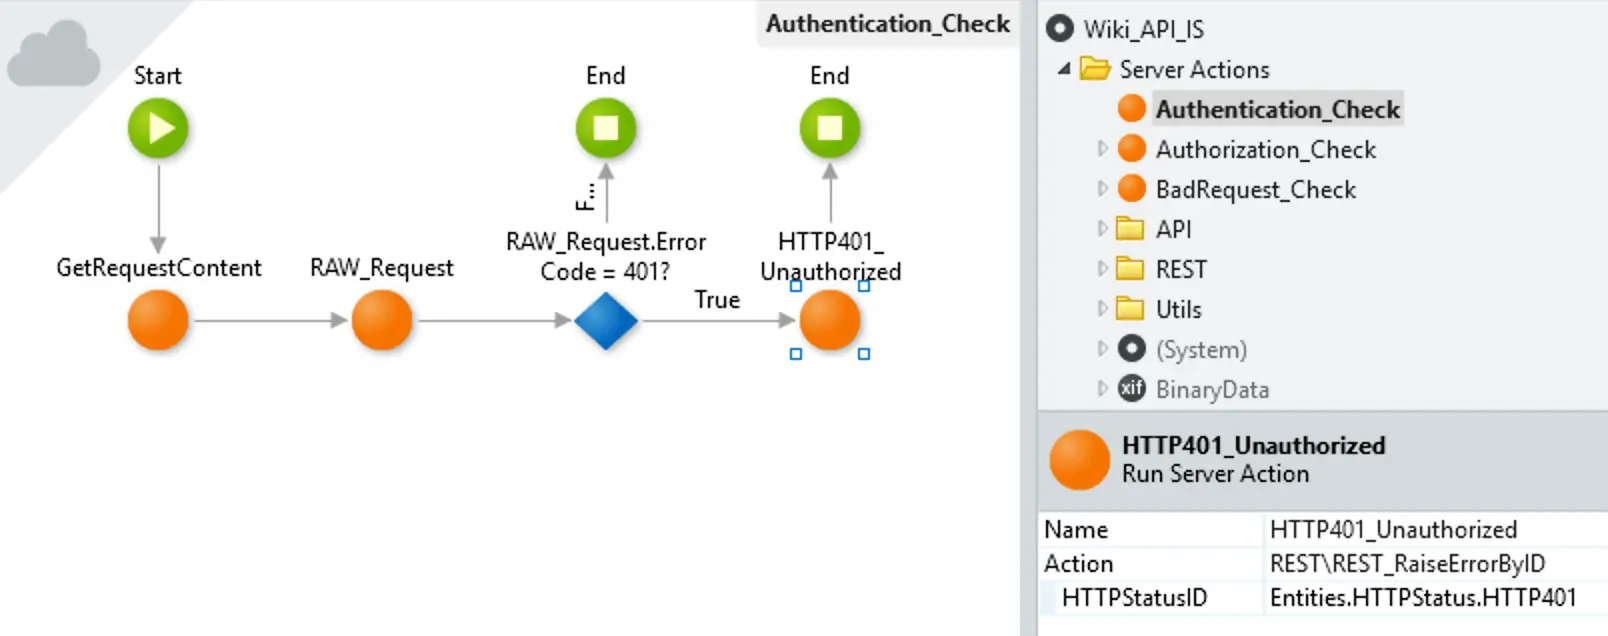Click the Utils folder label
The width and height of the screenshot is (1608, 636).
coord(1178,309)
